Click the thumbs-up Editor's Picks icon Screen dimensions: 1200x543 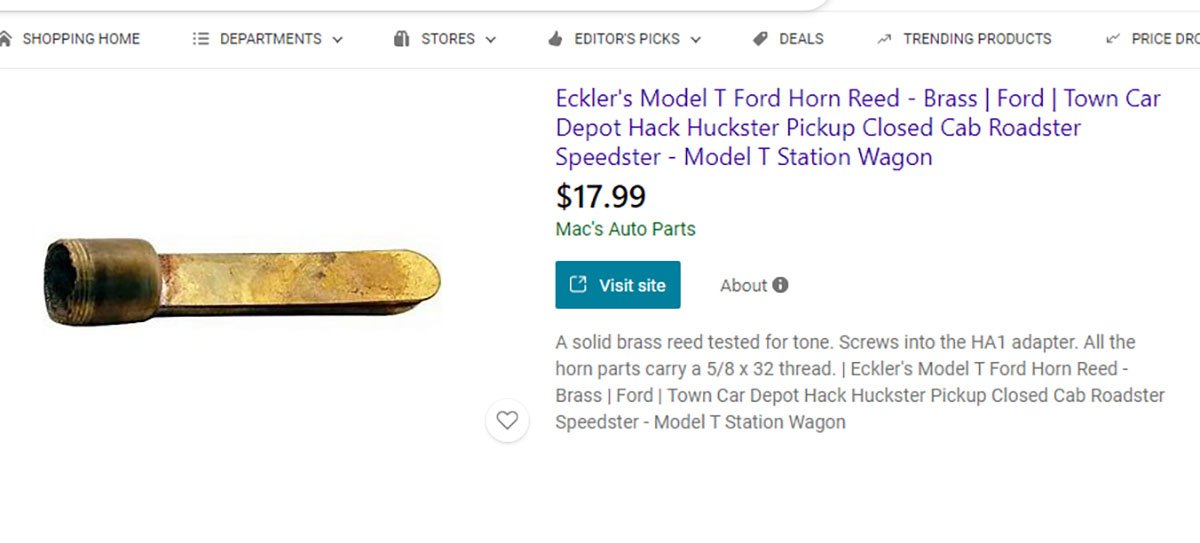(555, 39)
